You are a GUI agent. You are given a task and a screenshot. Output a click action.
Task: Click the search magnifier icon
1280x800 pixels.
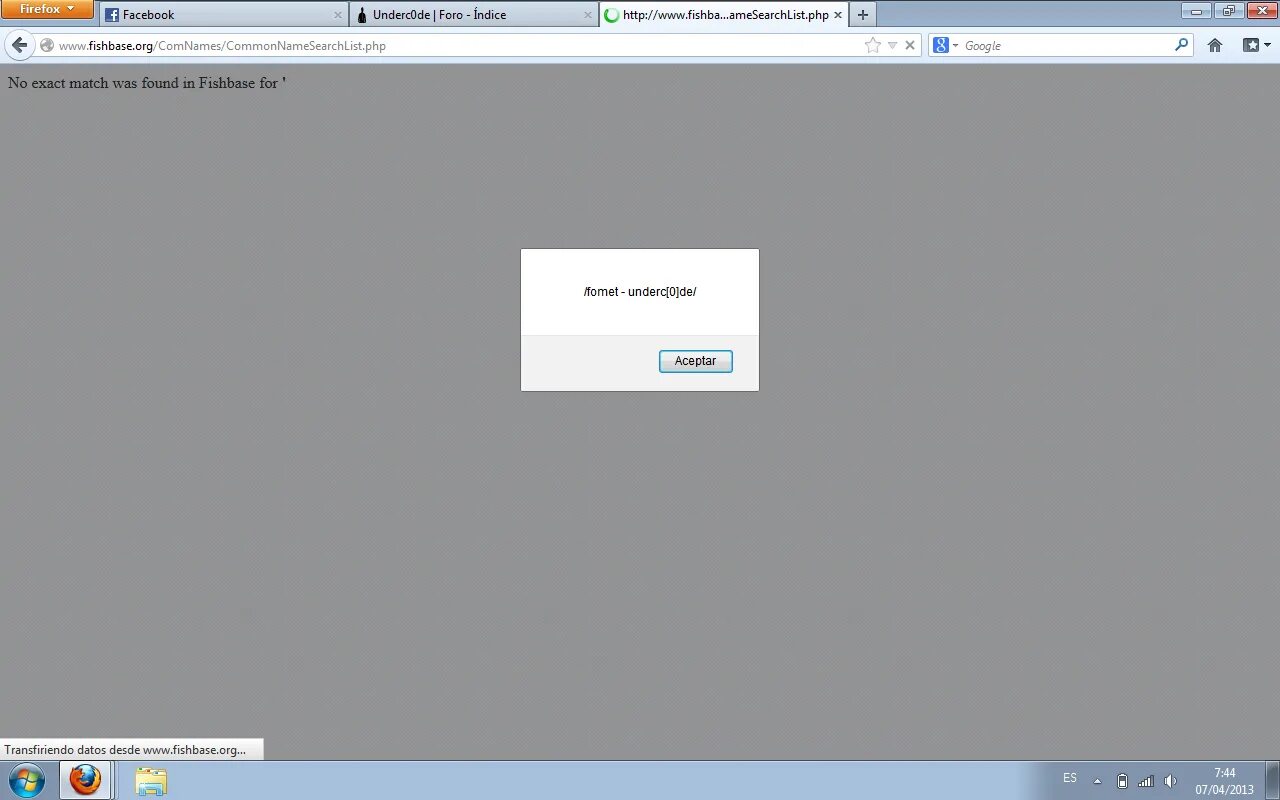pyautogui.click(x=1181, y=45)
